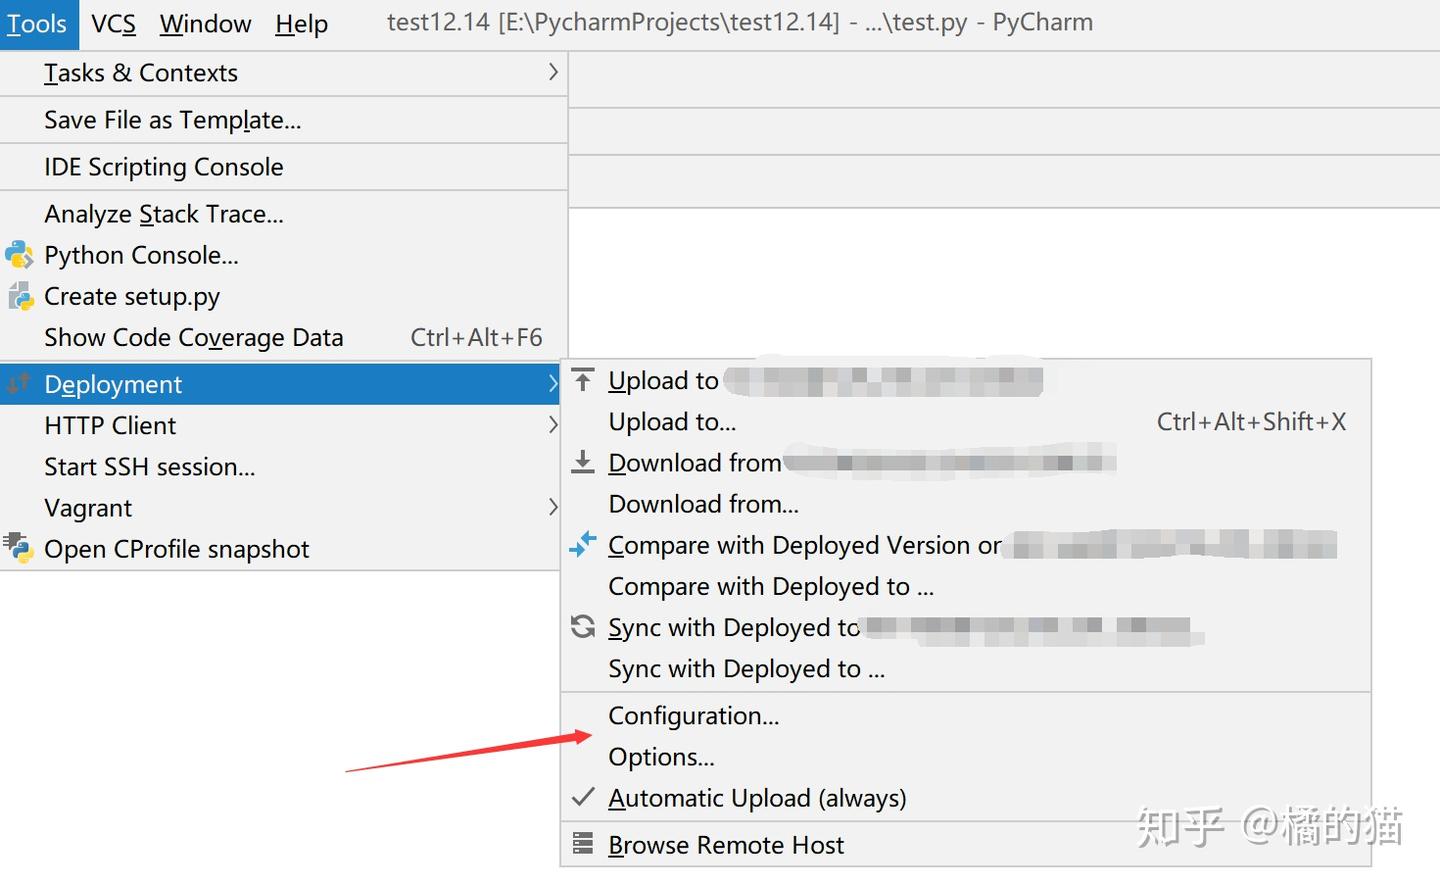Open the Help menu

pyautogui.click(x=301, y=24)
